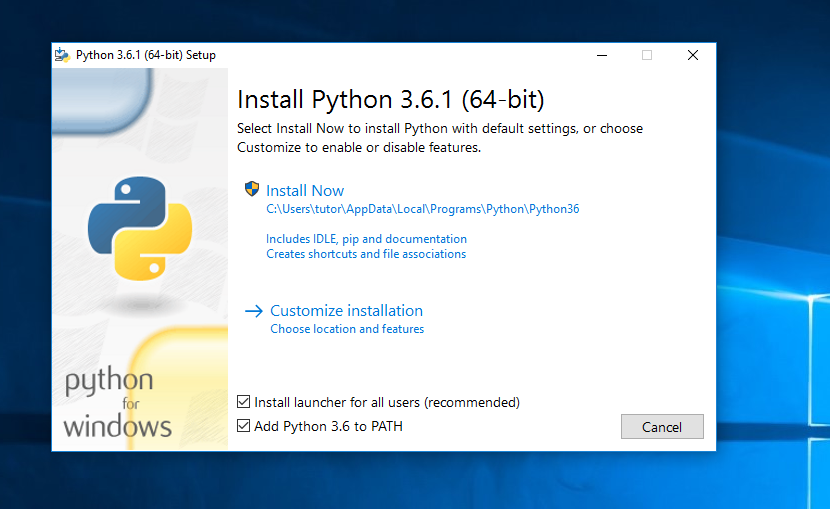Viewport: 830px width, 509px height.
Task: Cancel the Python setup
Action: [x=662, y=426]
